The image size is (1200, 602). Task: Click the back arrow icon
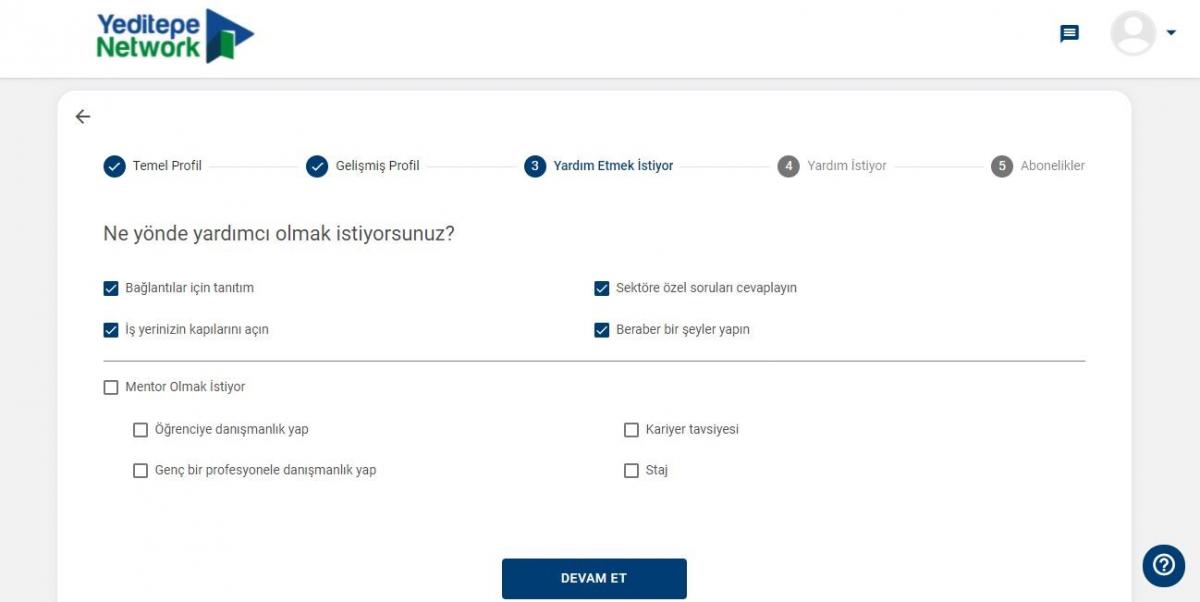tap(83, 117)
